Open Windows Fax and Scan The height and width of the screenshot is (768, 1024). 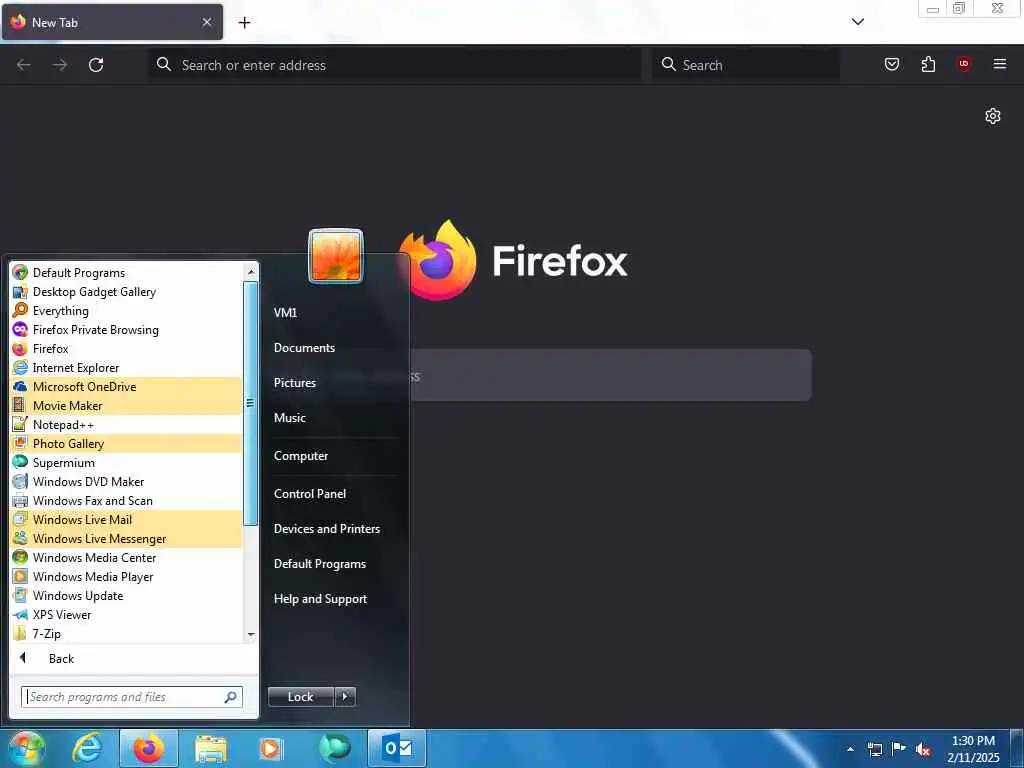tap(127, 500)
